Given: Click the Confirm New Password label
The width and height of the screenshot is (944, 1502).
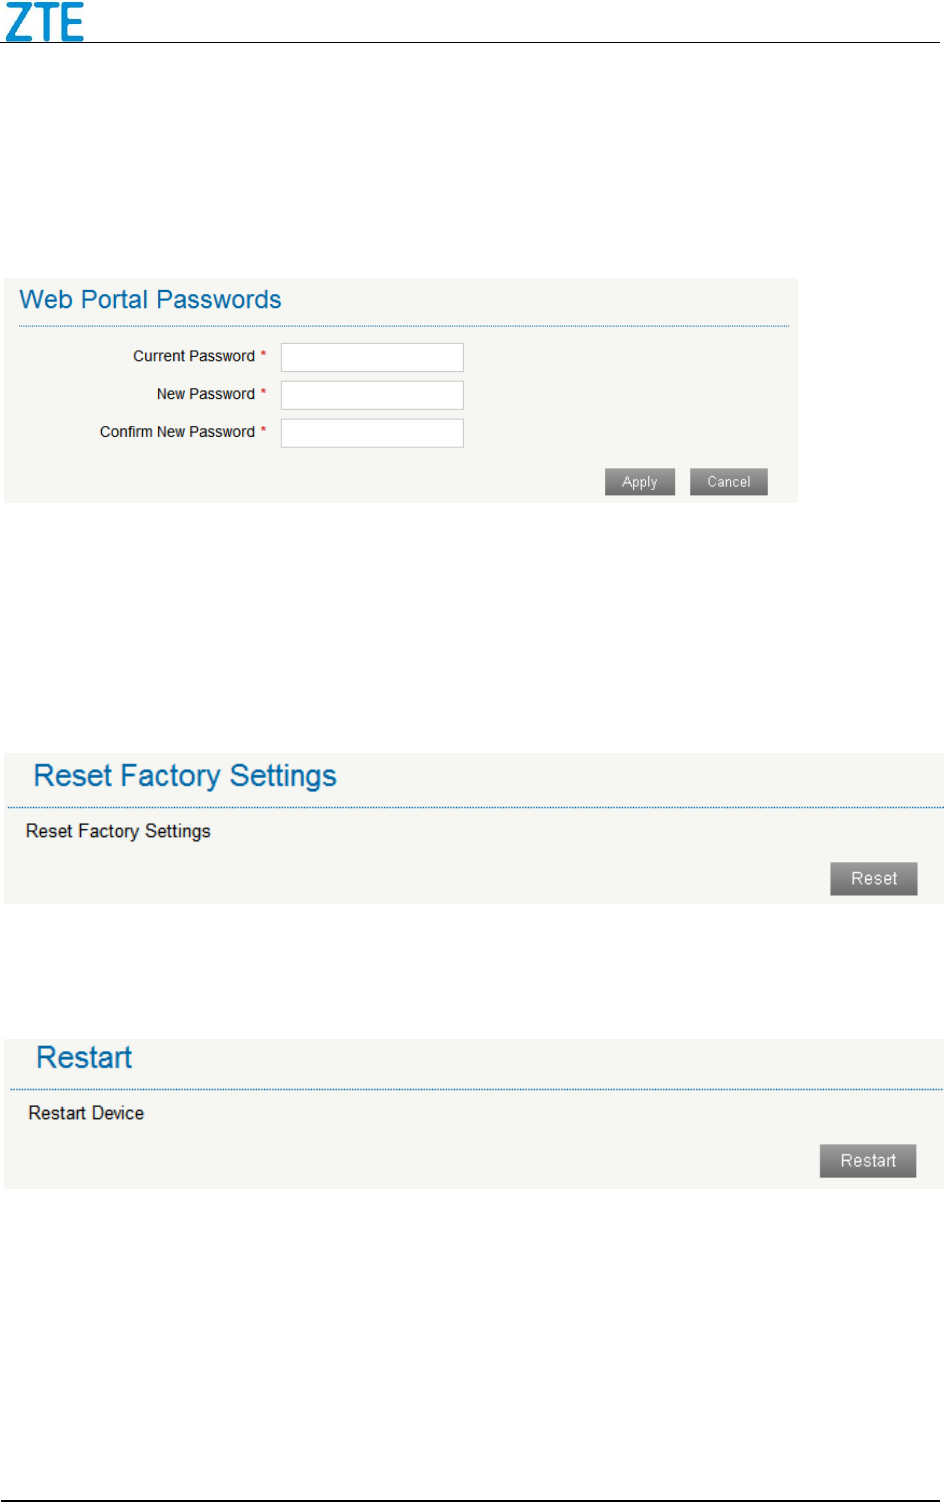Looking at the screenshot, I should click(x=177, y=432).
